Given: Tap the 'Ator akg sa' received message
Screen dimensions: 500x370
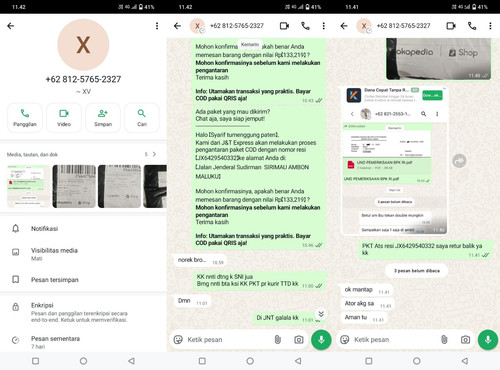Looking at the screenshot, I should (367, 304).
